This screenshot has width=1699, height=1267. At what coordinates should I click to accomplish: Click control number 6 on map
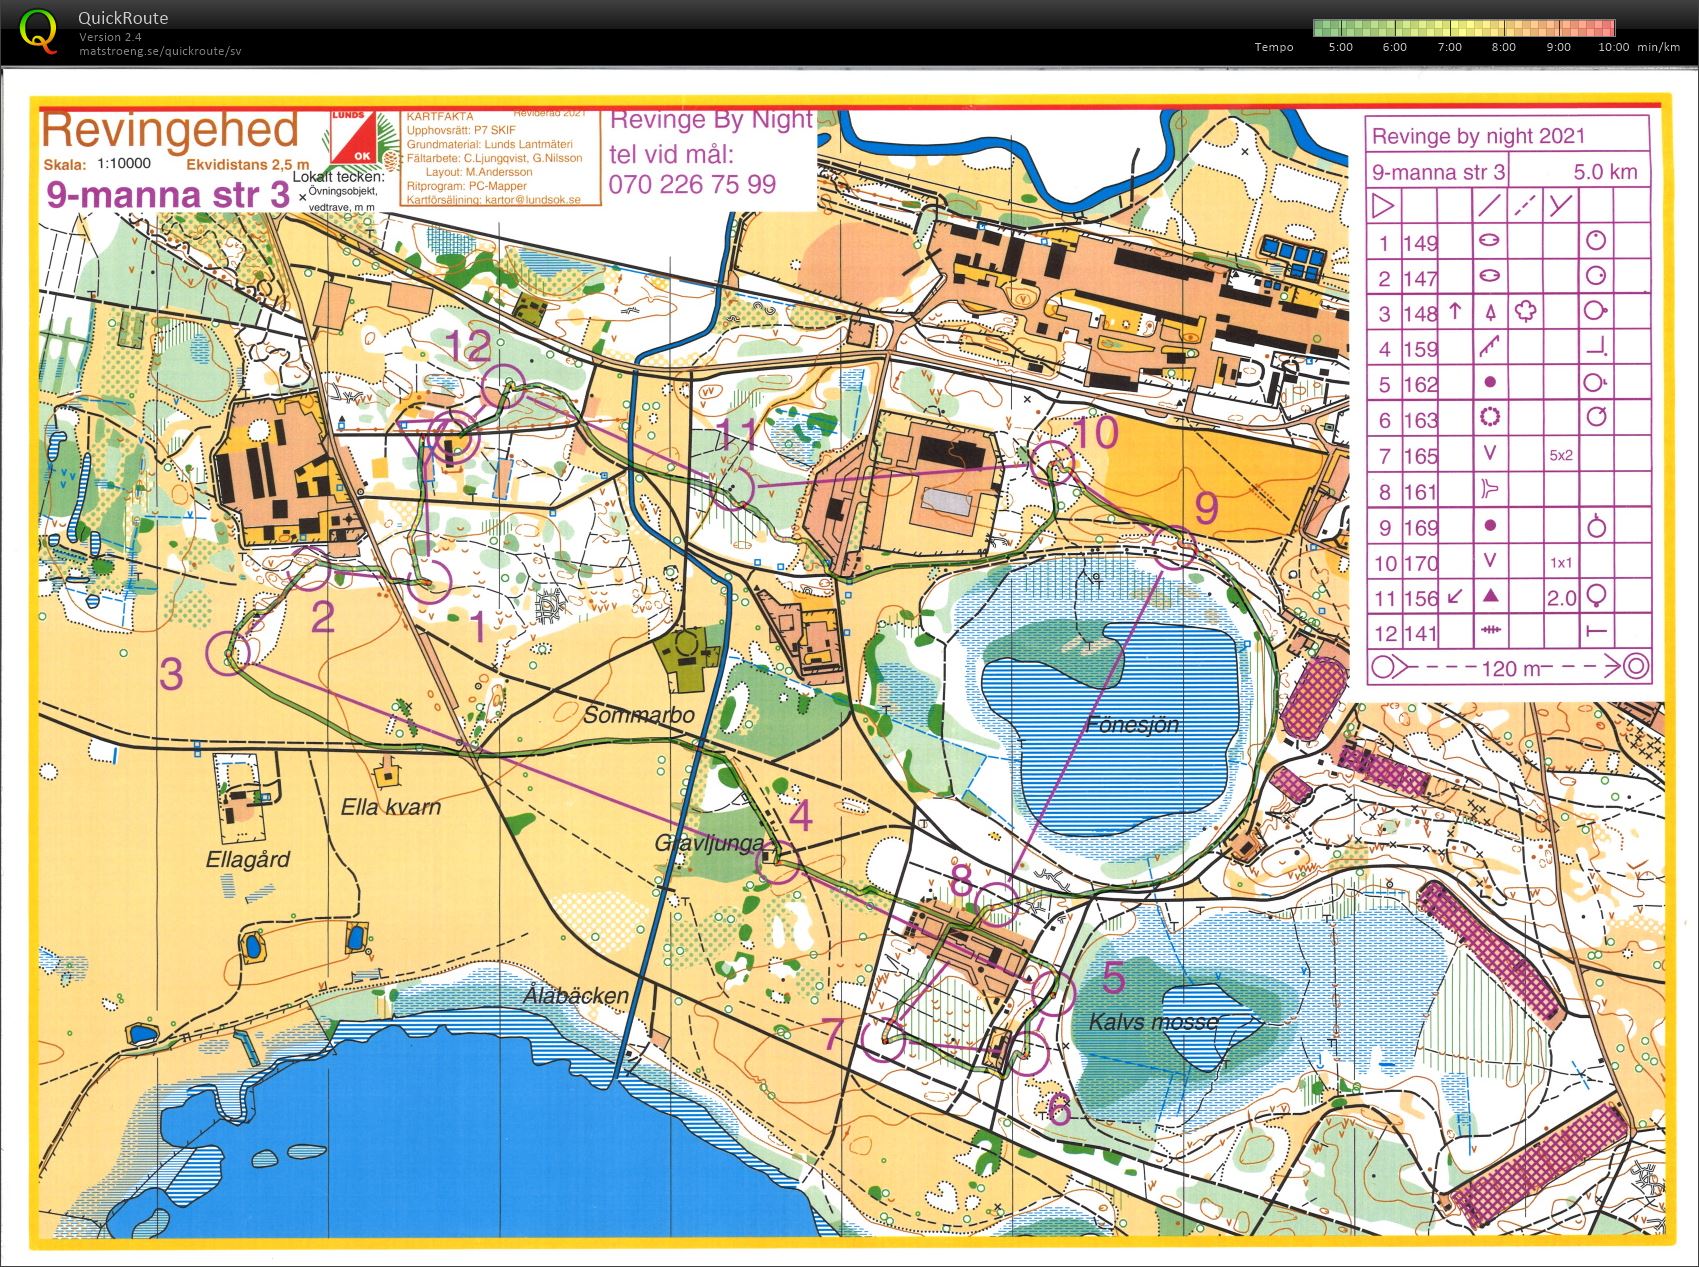tap(1059, 1110)
